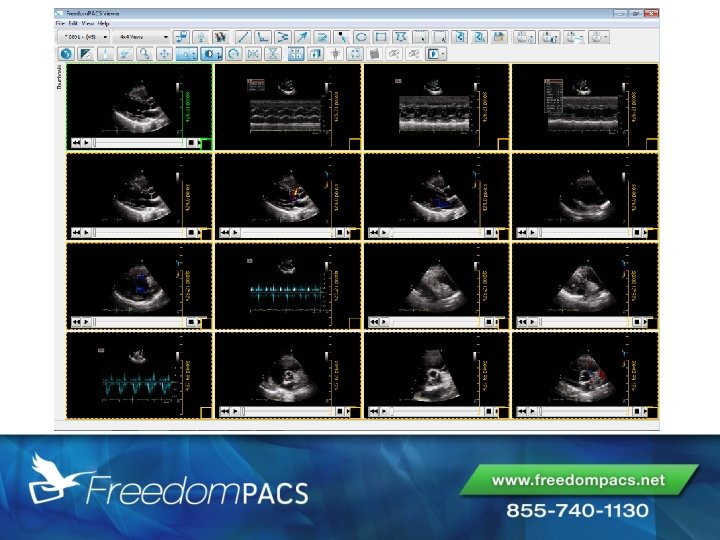This screenshot has height=540, width=720.
Task: Select the window level contrast tool
Action: pos(86,54)
